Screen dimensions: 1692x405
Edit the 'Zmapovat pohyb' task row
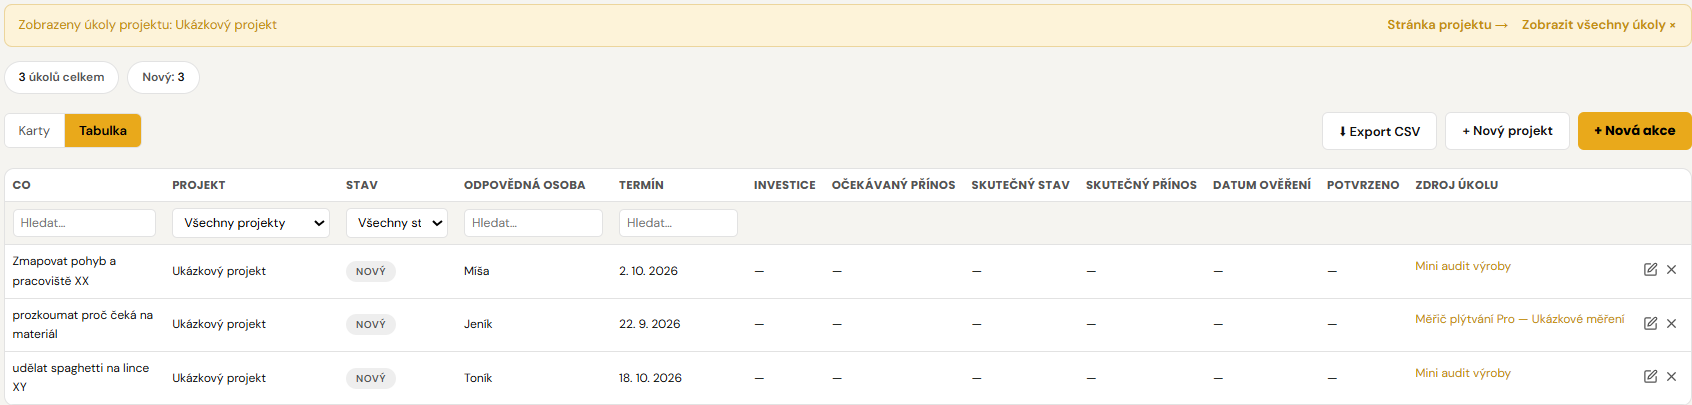click(x=1650, y=270)
